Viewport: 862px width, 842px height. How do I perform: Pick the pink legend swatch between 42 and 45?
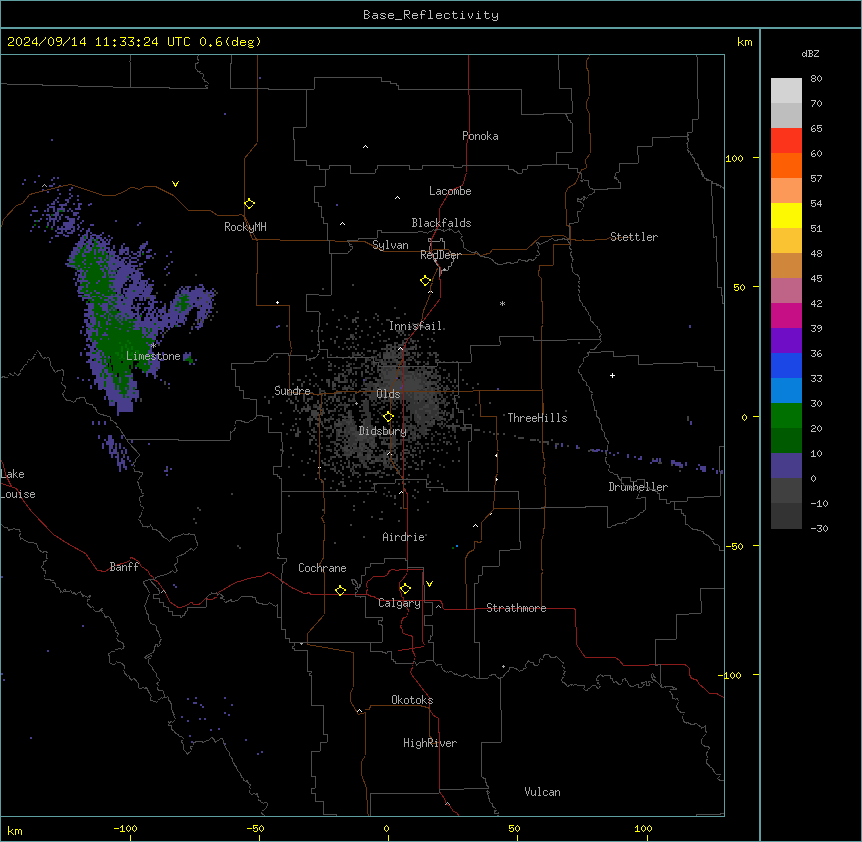point(786,291)
